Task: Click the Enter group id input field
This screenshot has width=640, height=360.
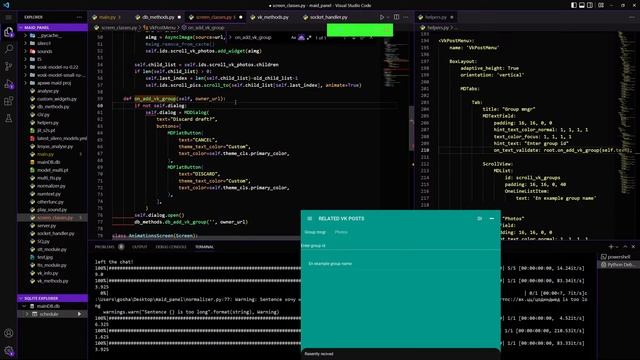Action: pyautogui.click(x=400, y=245)
